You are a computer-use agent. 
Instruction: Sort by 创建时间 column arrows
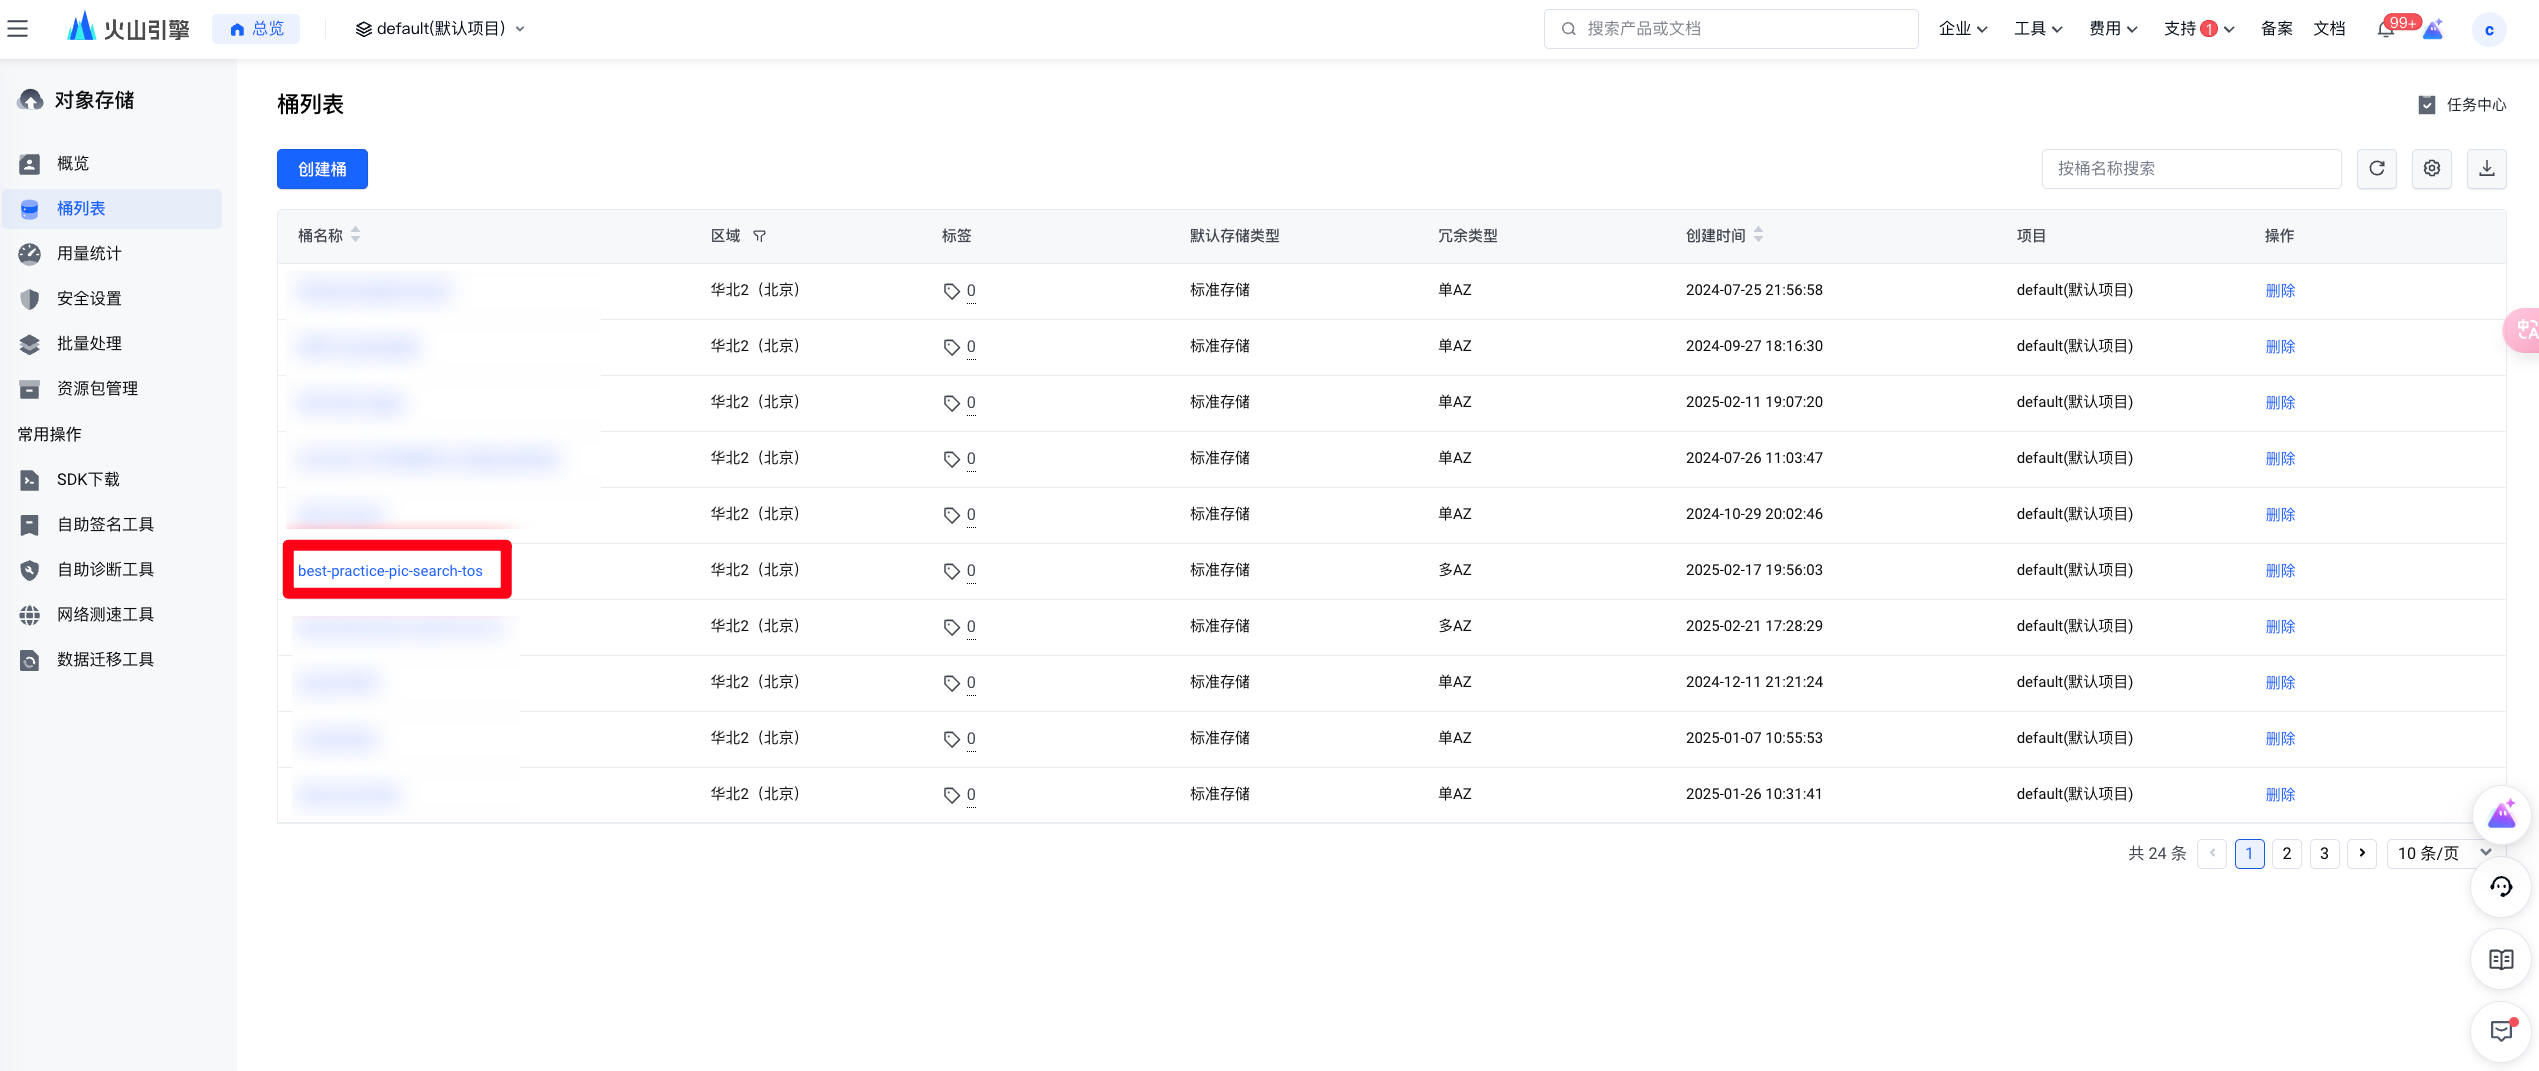tap(1758, 235)
